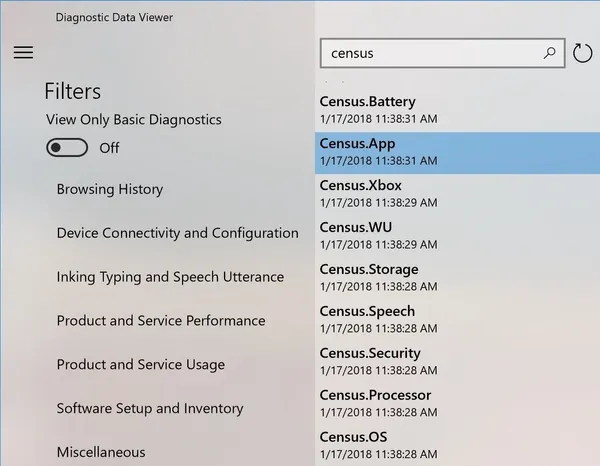Refresh the diagnostic events list
This screenshot has height=466, width=600.
(x=582, y=53)
